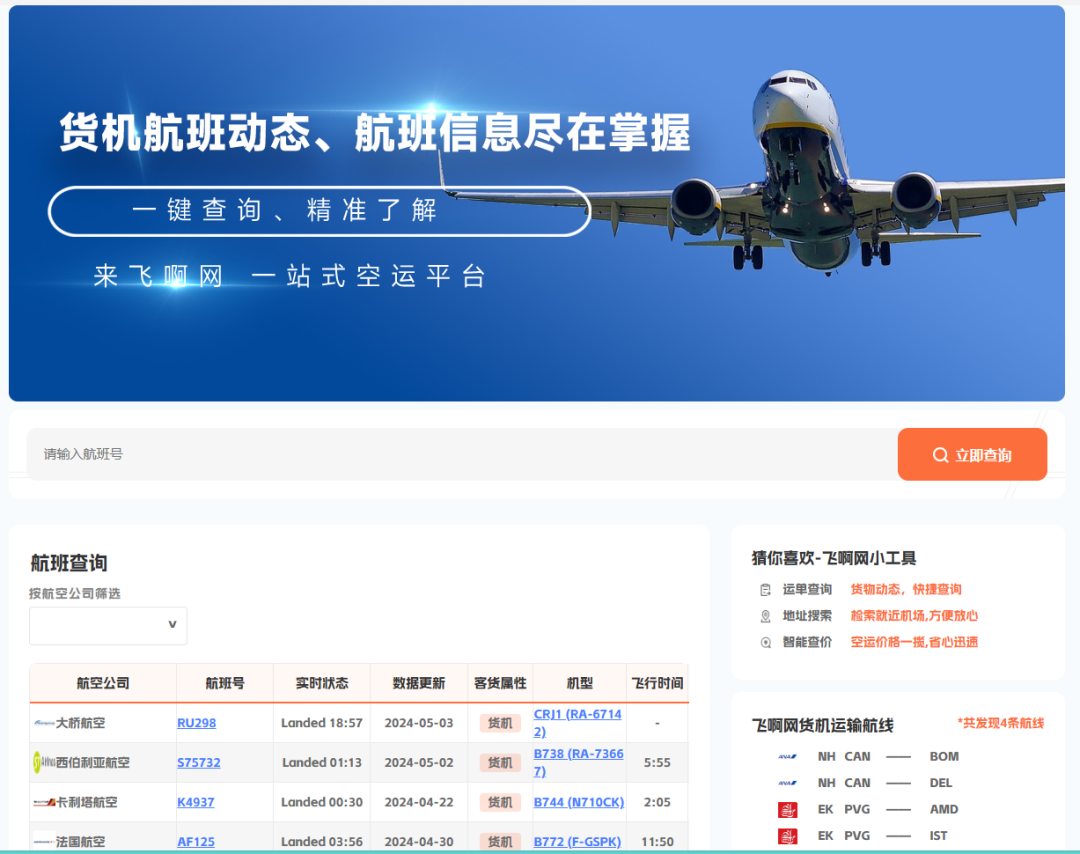This screenshot has height=854, width=1080.
Task: Click the 西伯利亚航空 airline logo
Action: click(x=44, y=762)
